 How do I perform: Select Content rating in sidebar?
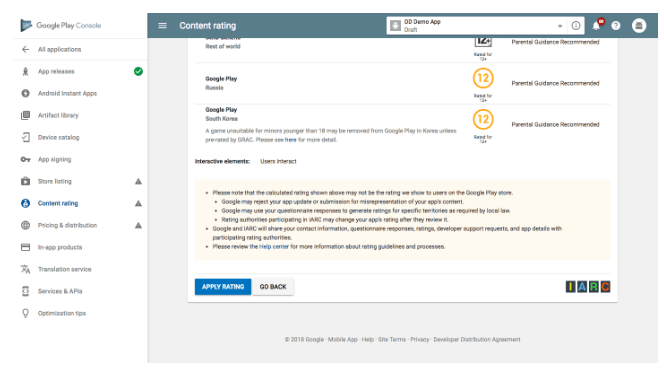click(58, 204)
